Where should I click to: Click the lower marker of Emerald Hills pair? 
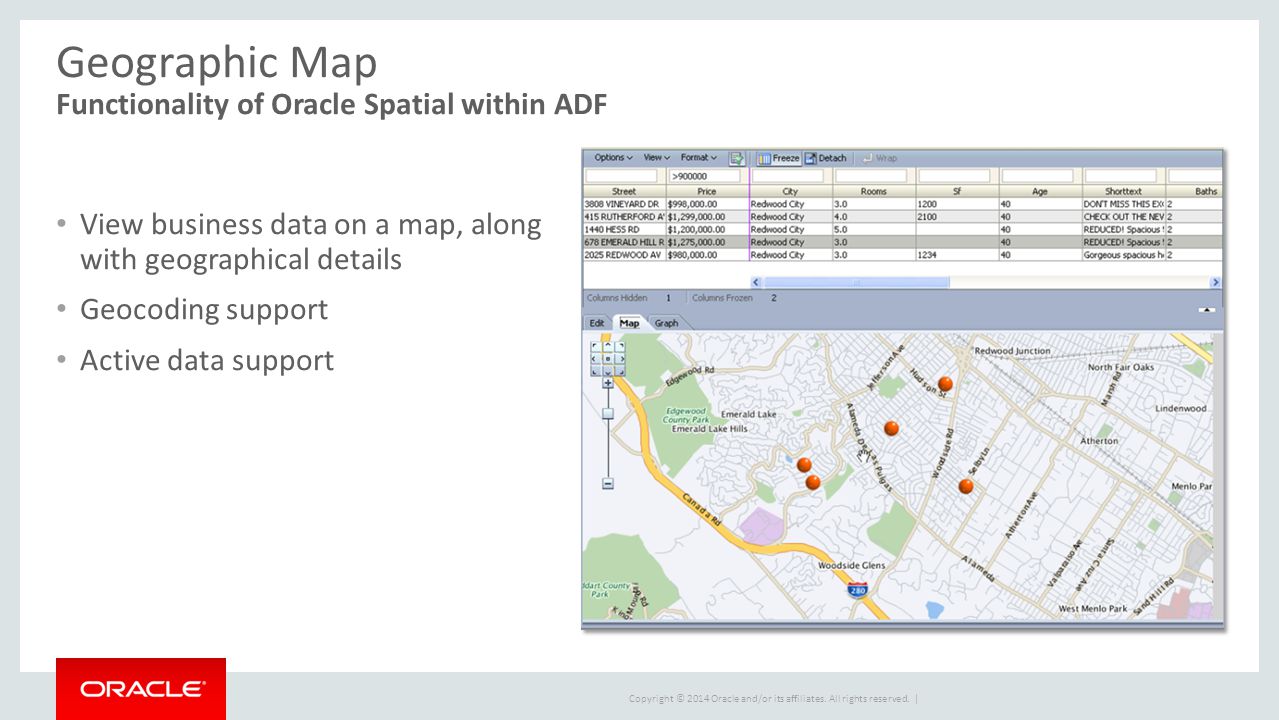click(813, 482)
